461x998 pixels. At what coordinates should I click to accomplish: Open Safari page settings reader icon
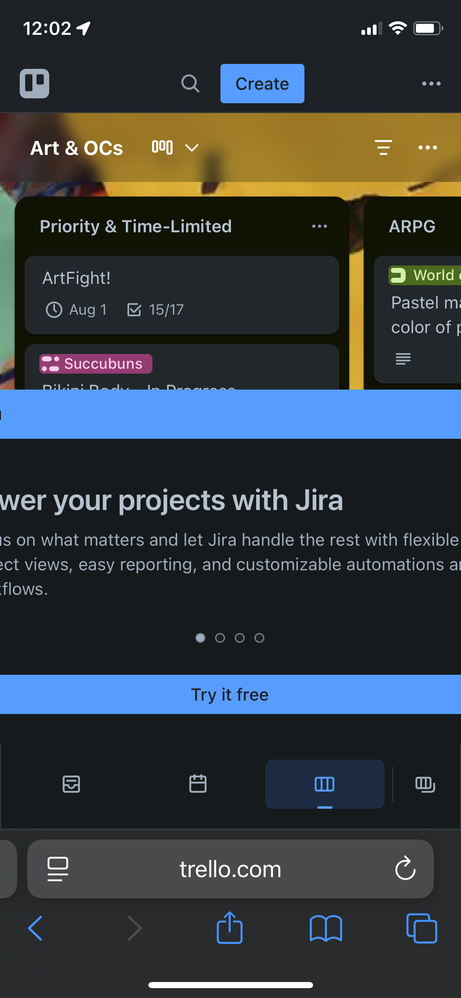58,869
